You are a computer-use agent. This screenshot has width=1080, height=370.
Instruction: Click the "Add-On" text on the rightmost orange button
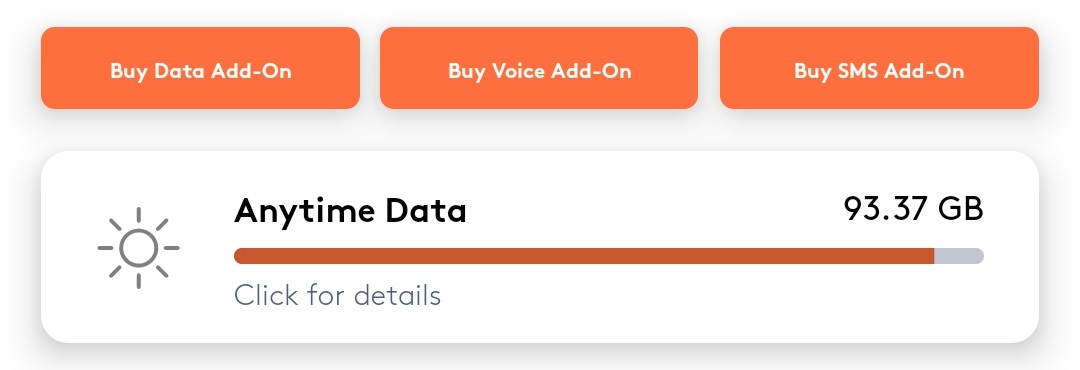click(x=924, y=71)
